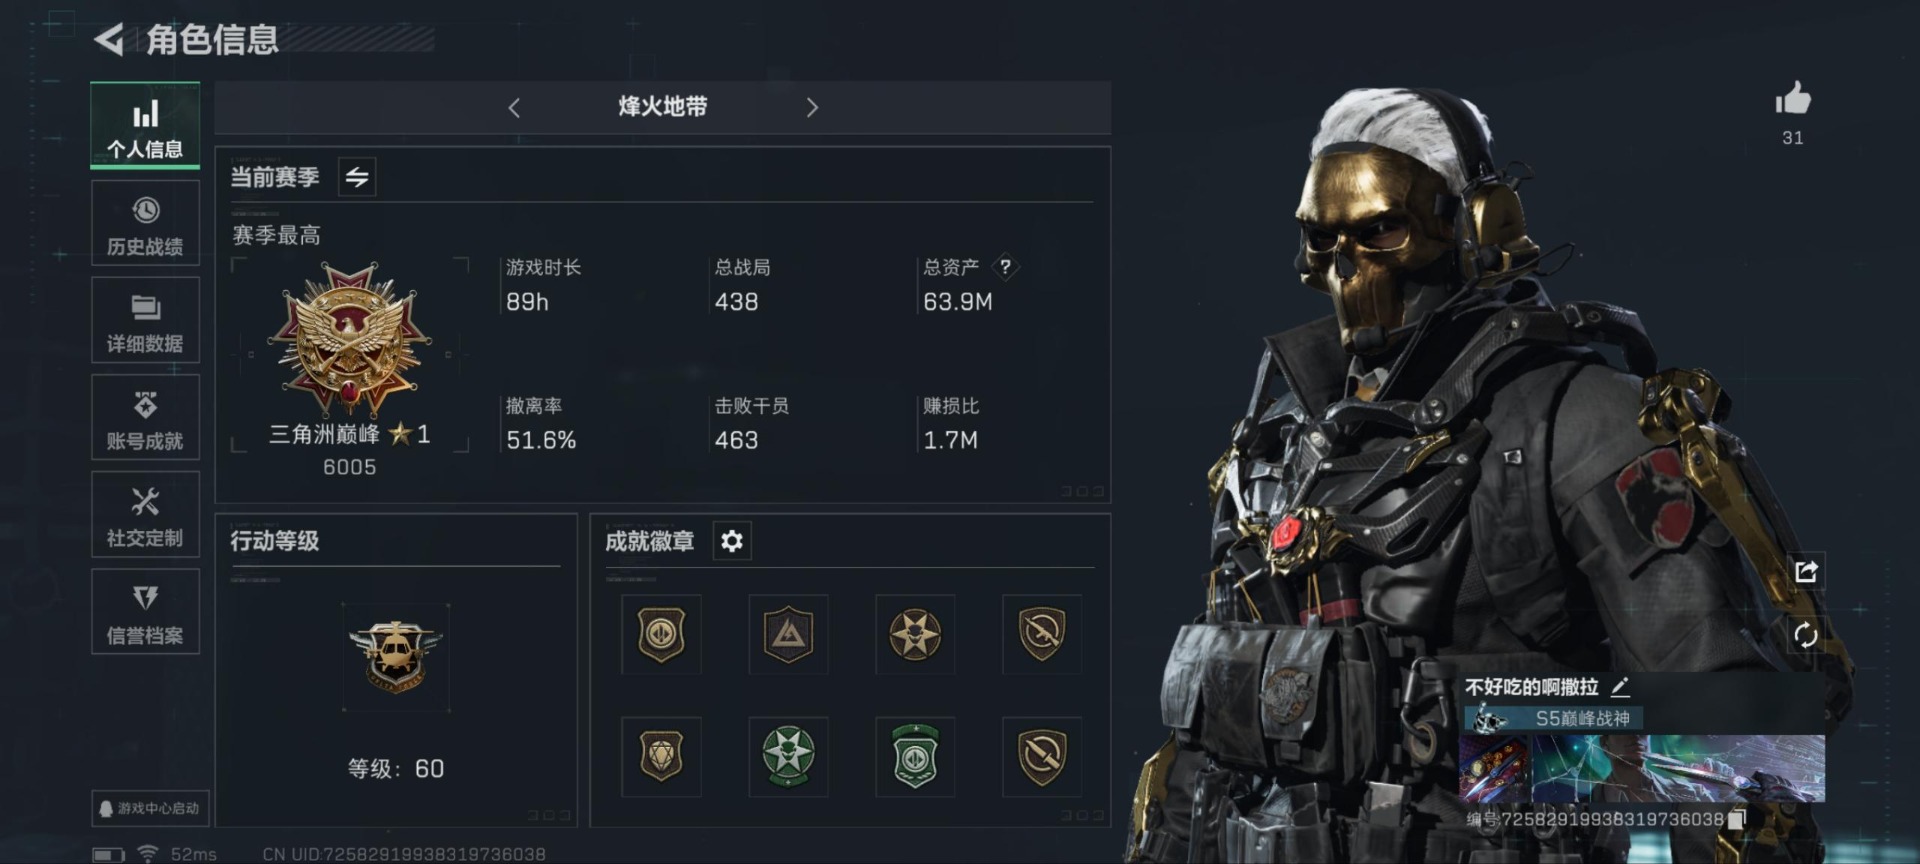Open the 详细数据 section
The width and height of the screenshot is (1920, 864).
click(145, 321)
